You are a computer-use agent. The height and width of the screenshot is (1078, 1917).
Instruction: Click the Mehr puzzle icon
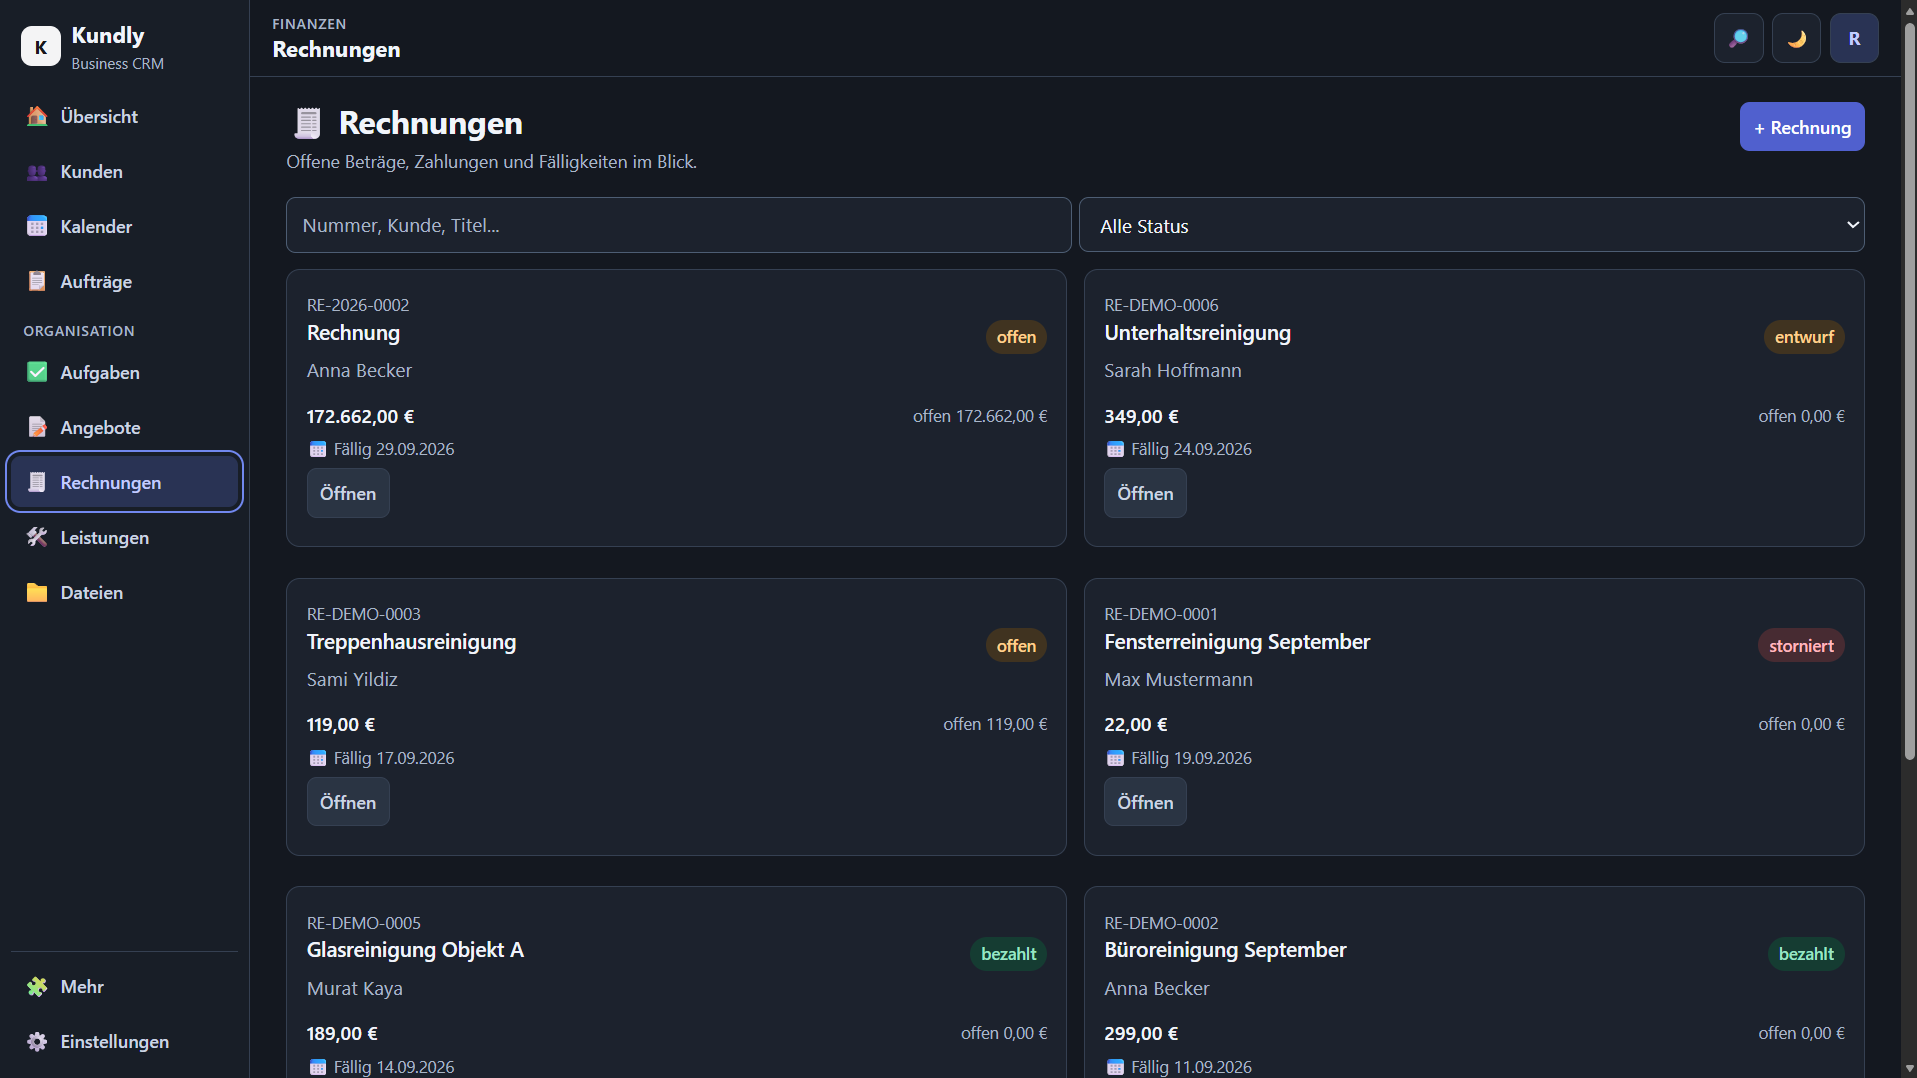[x=37, y=987]
